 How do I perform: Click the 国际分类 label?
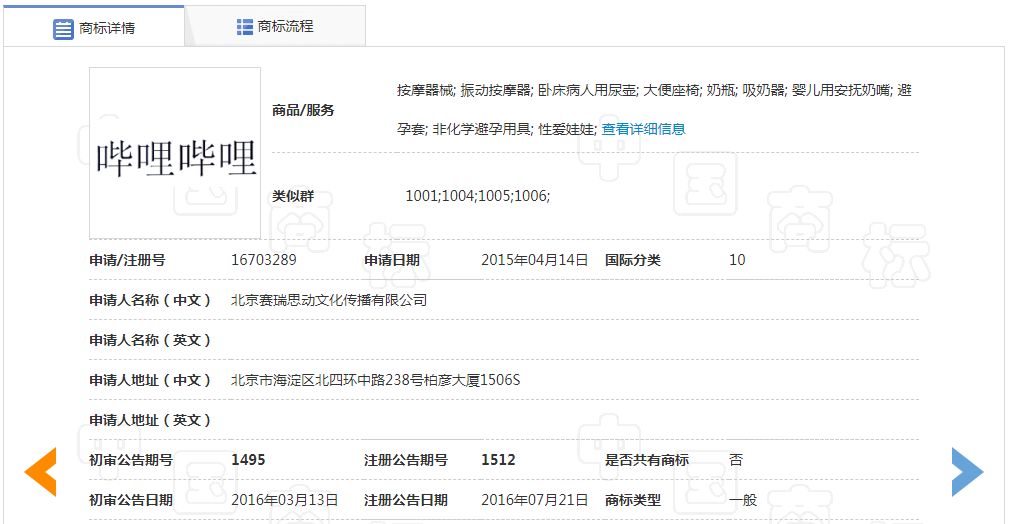(633, 261)
